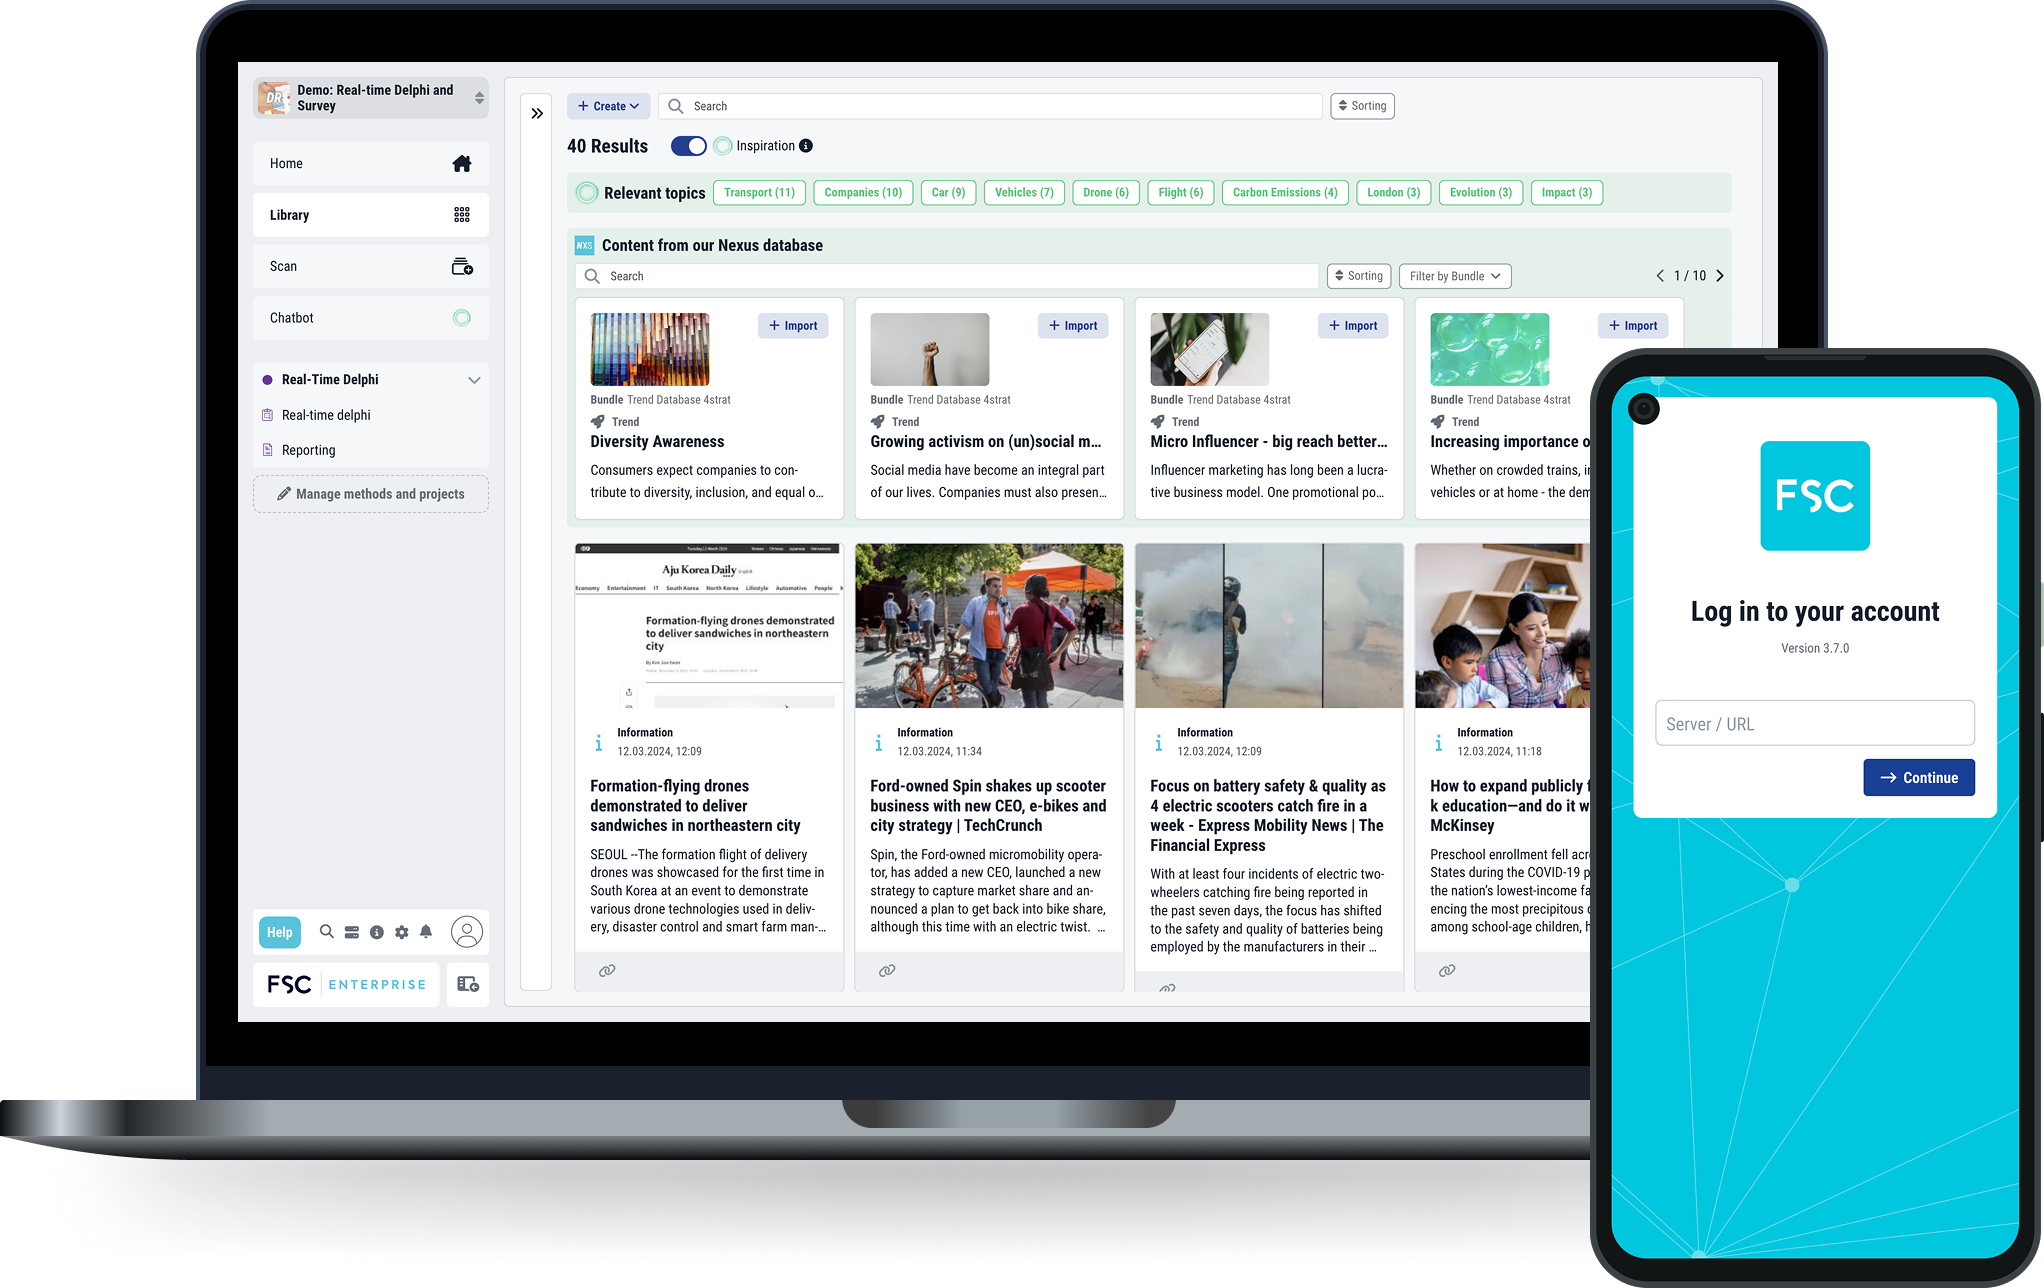Click the info icon beside Inspiration
The height and width of the screenshot is (1288, 2044).
(x=806, y=146)
